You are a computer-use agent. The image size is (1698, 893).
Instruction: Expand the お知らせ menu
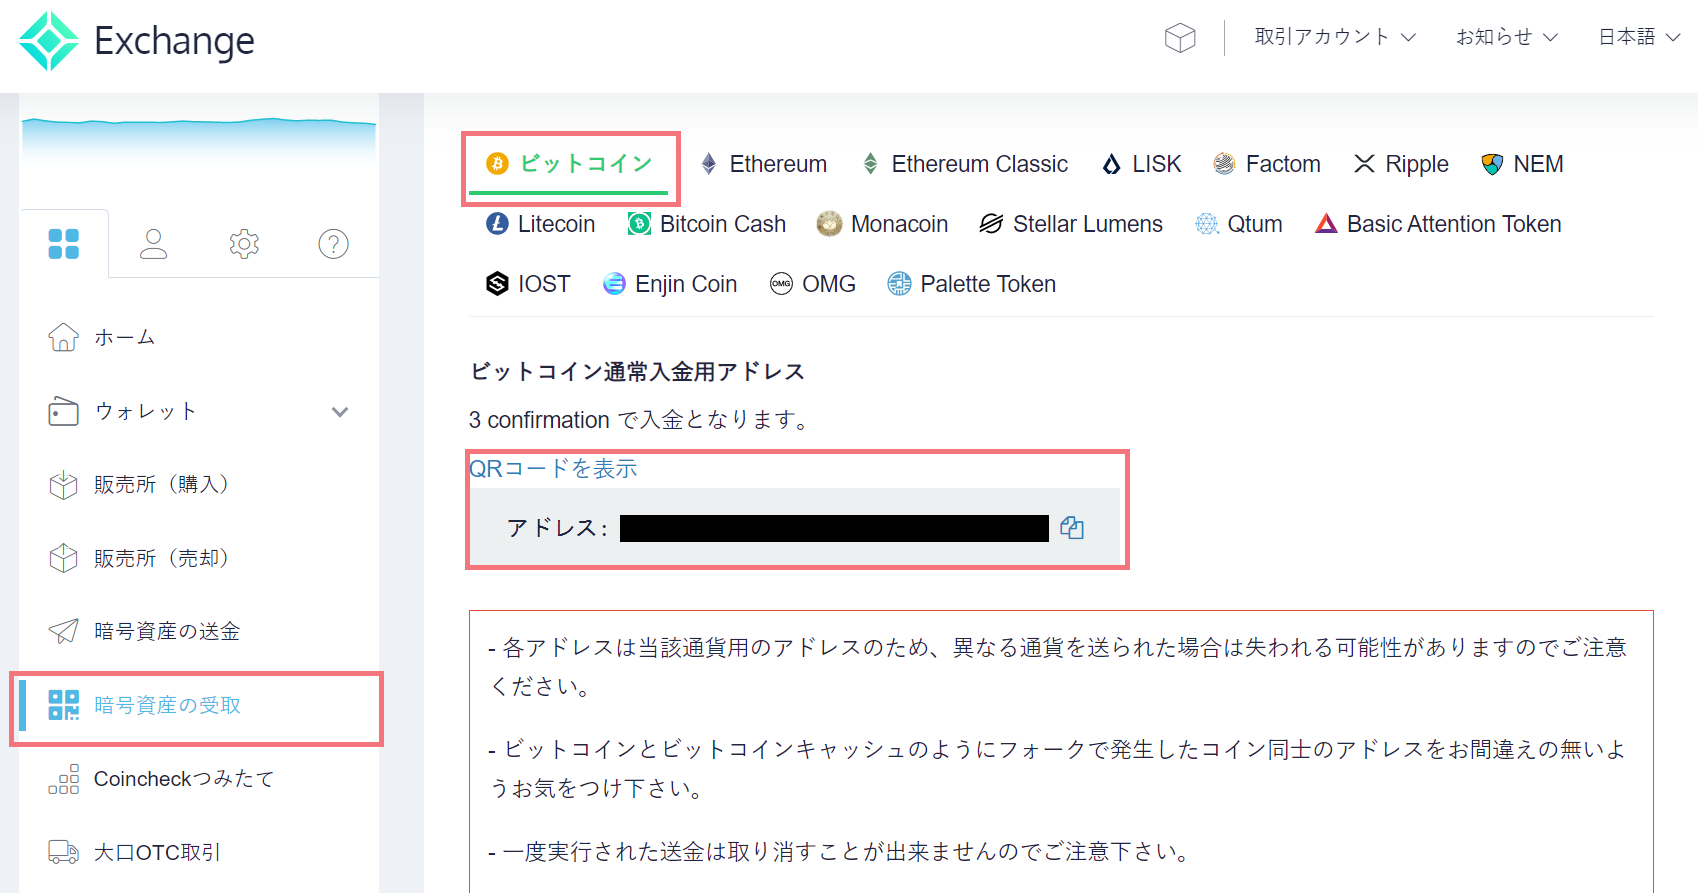click(x=1507, y=37)
